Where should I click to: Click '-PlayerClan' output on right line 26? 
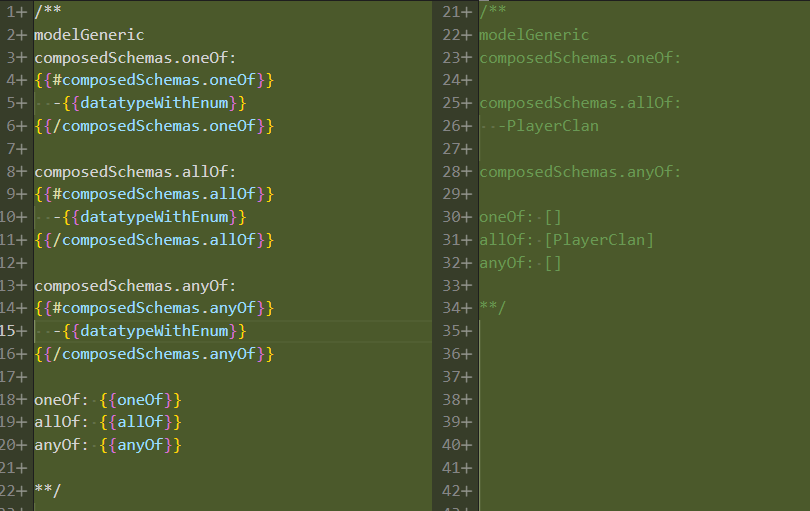coord(548,126)
